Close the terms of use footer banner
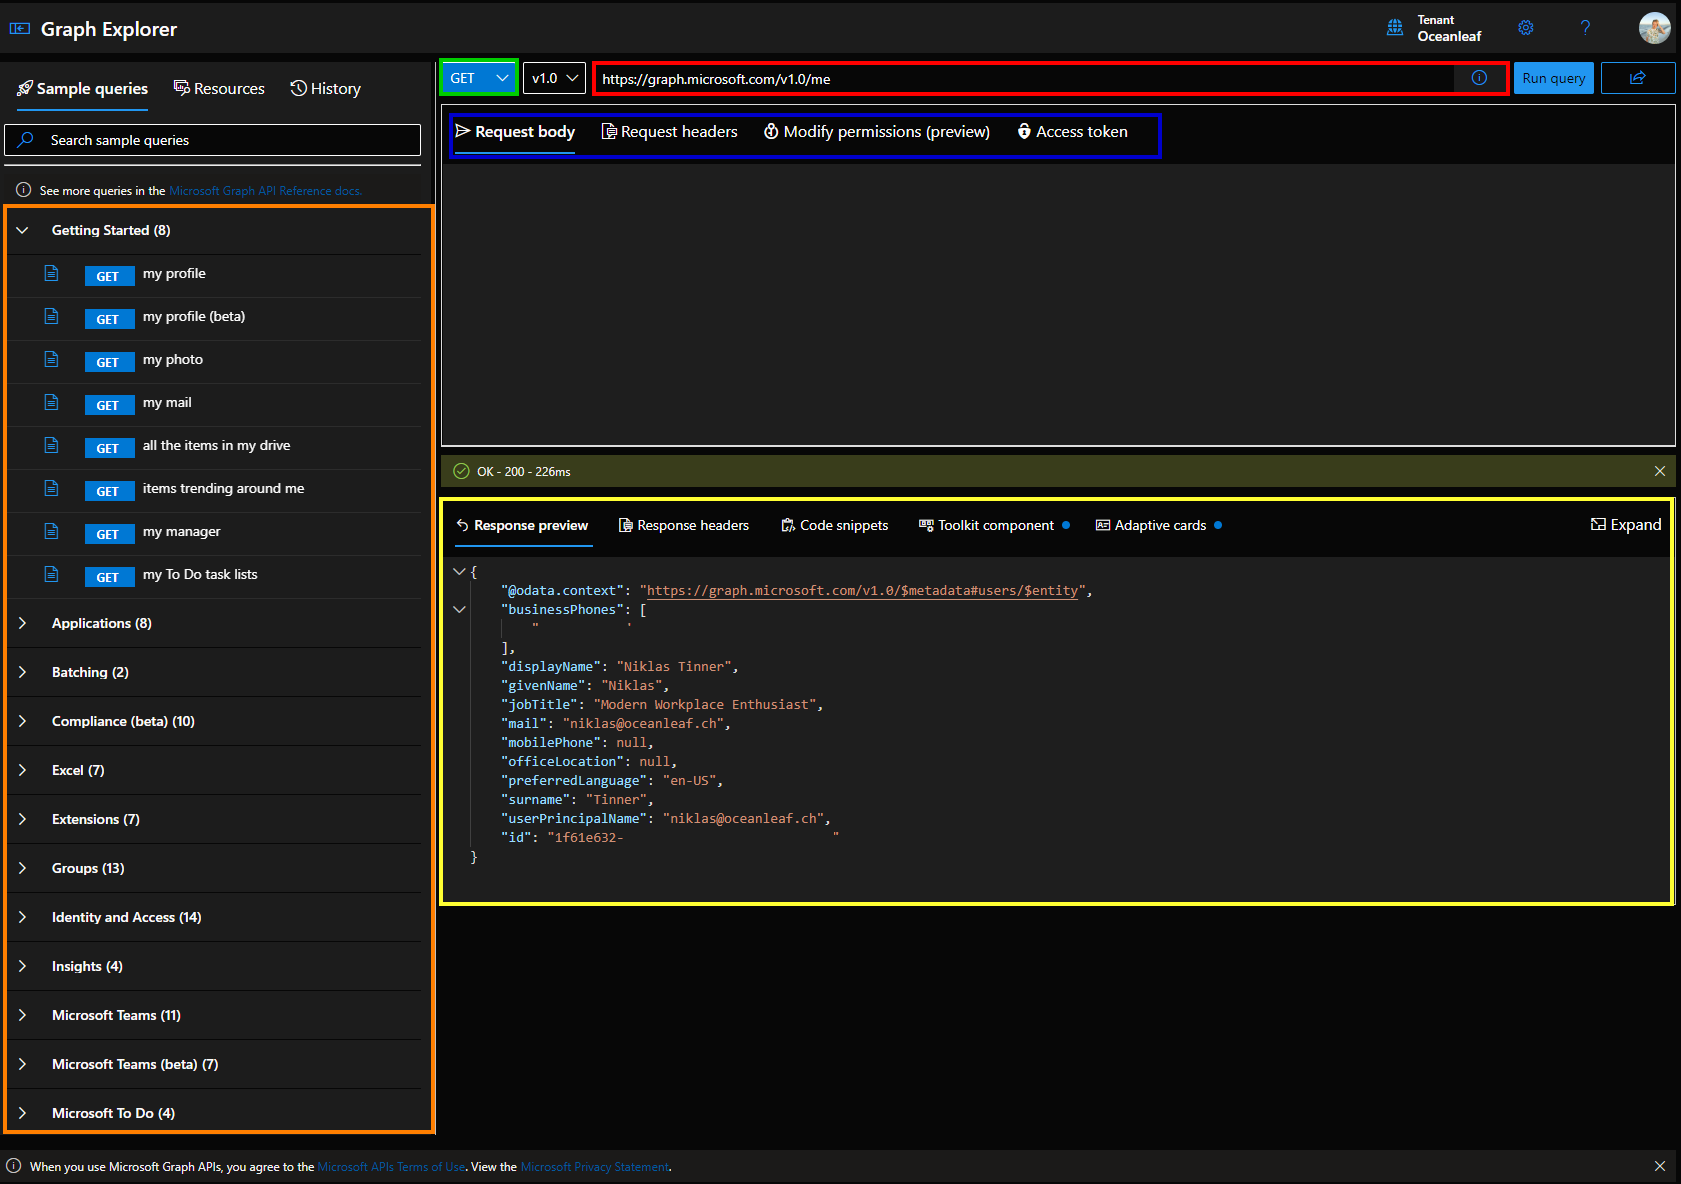1681x1184 pixels. (x=1660, y=1166)
